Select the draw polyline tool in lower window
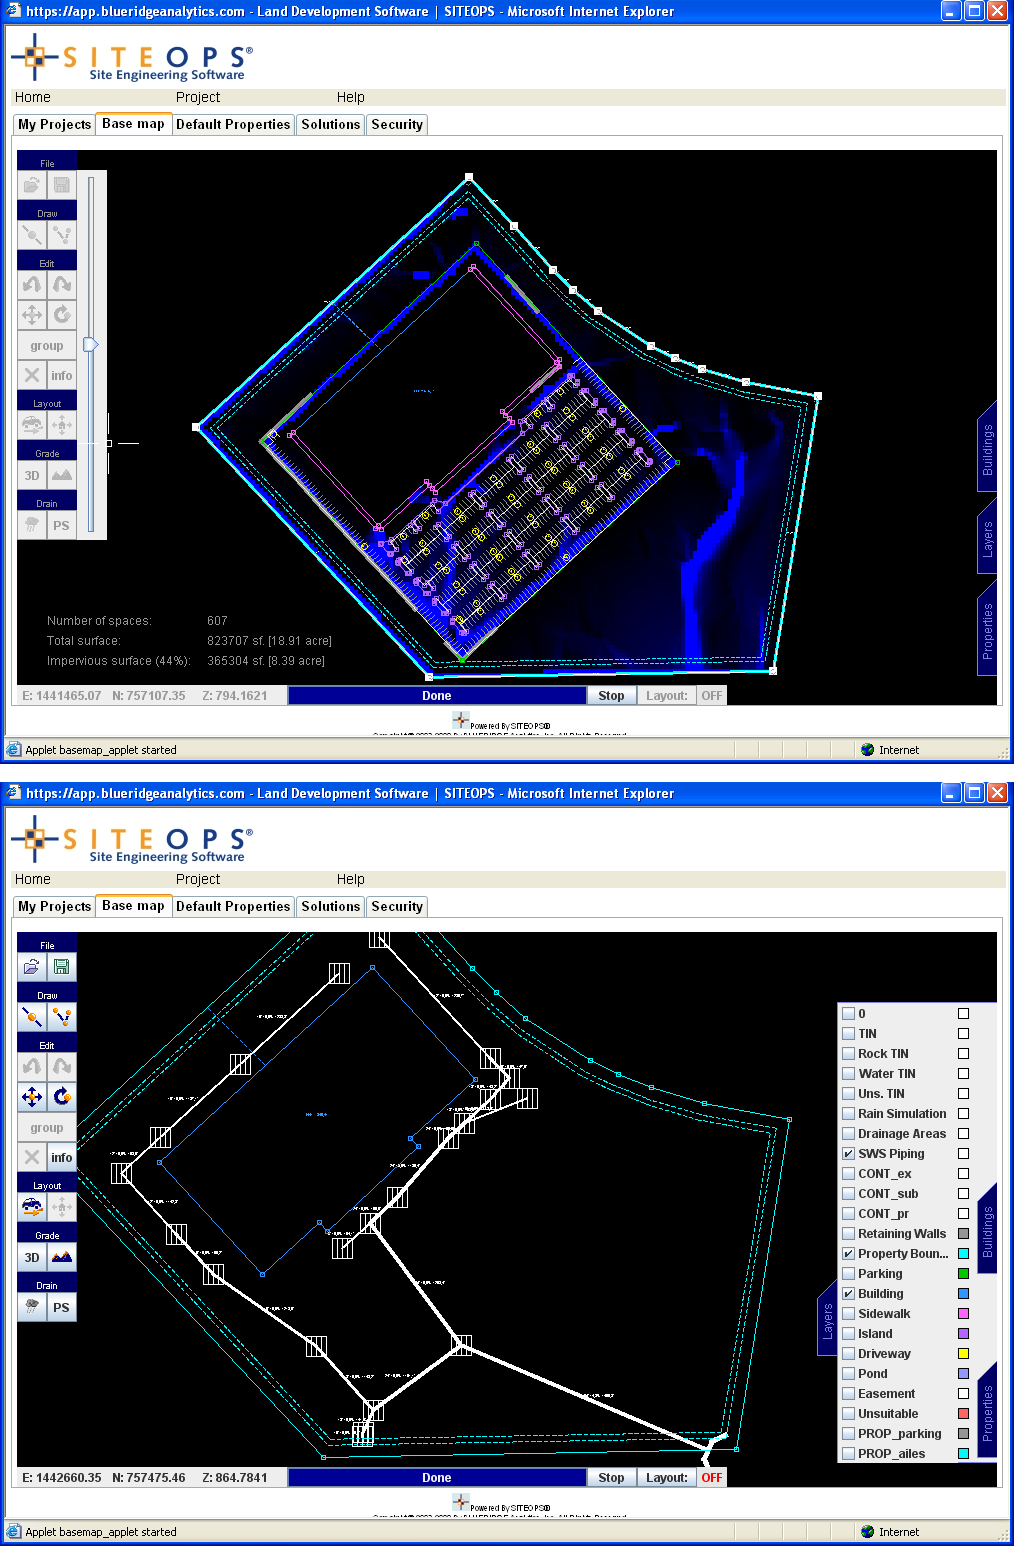Viewport: 1014px width, 1548px height. tap(62, 1017)
